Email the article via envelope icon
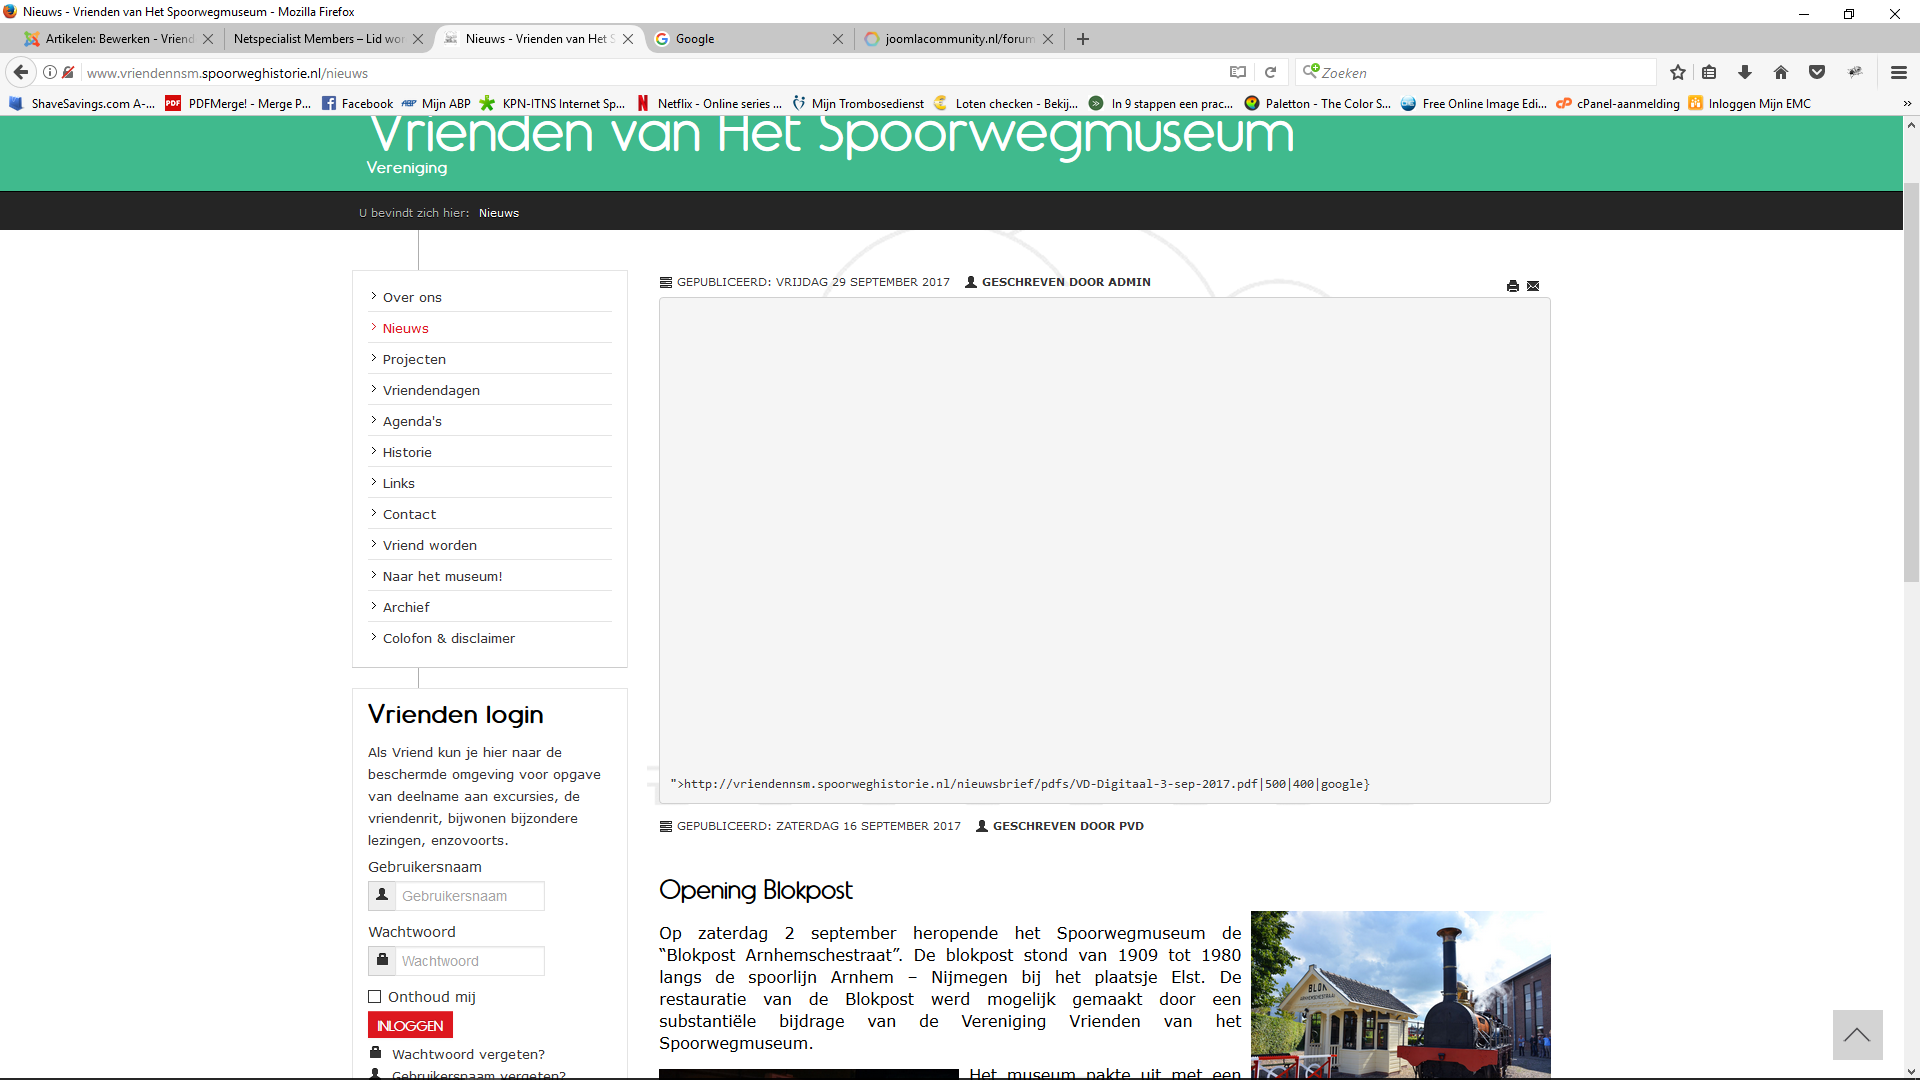This screenshot has width=1920, height=1080. click(x=1533, y=286)
